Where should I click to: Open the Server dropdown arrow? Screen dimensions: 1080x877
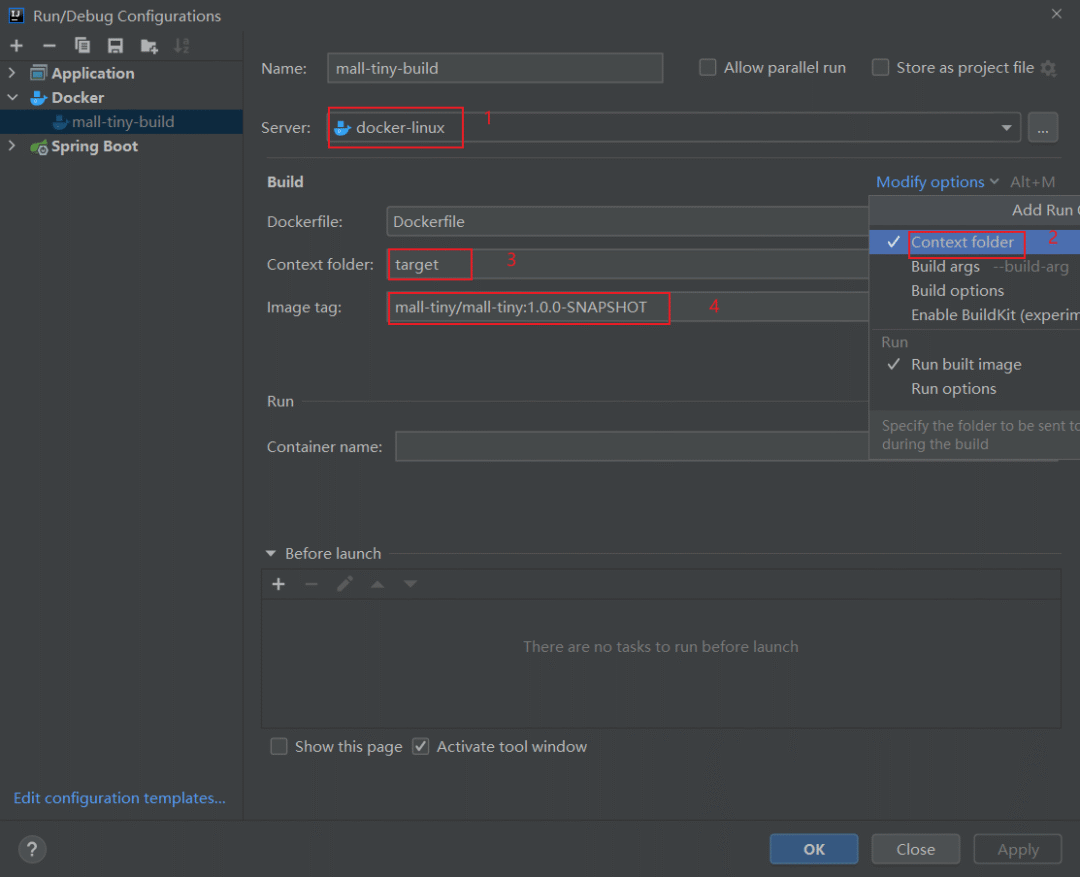point(1006,127)
